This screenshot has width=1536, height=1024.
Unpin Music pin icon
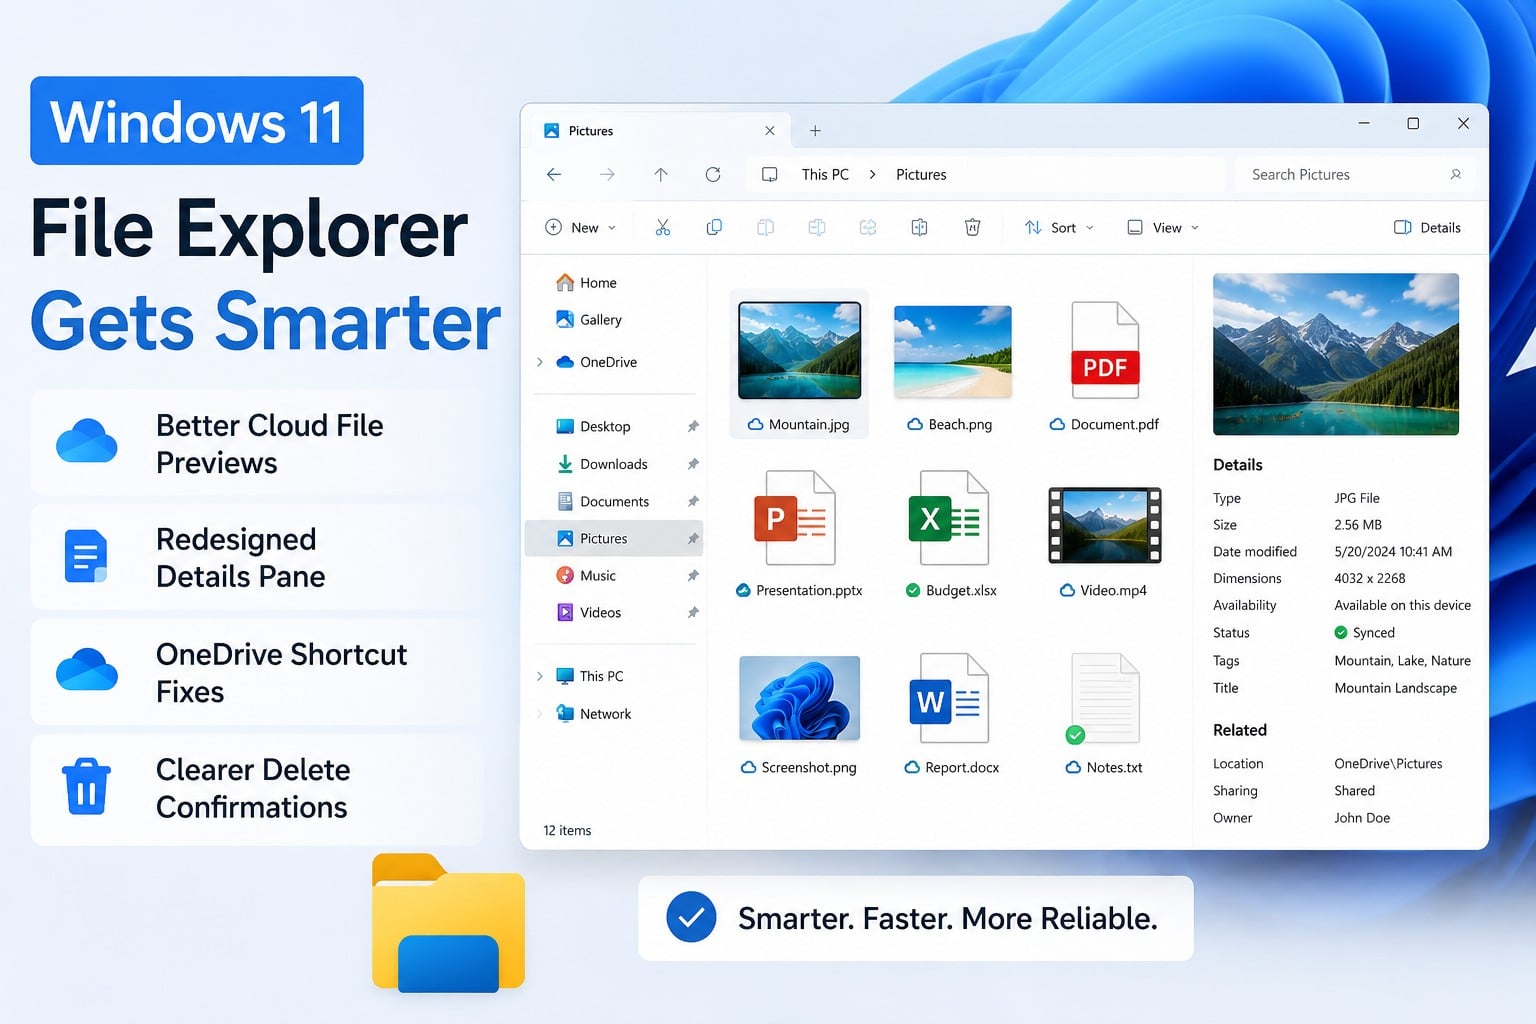click(693, 575)
